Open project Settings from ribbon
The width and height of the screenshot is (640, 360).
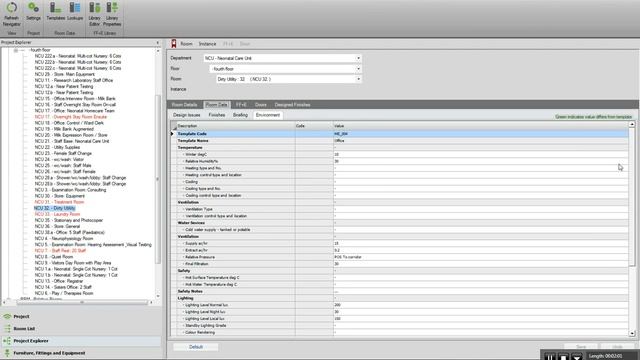pyautogui.click(x=33, y=11)
